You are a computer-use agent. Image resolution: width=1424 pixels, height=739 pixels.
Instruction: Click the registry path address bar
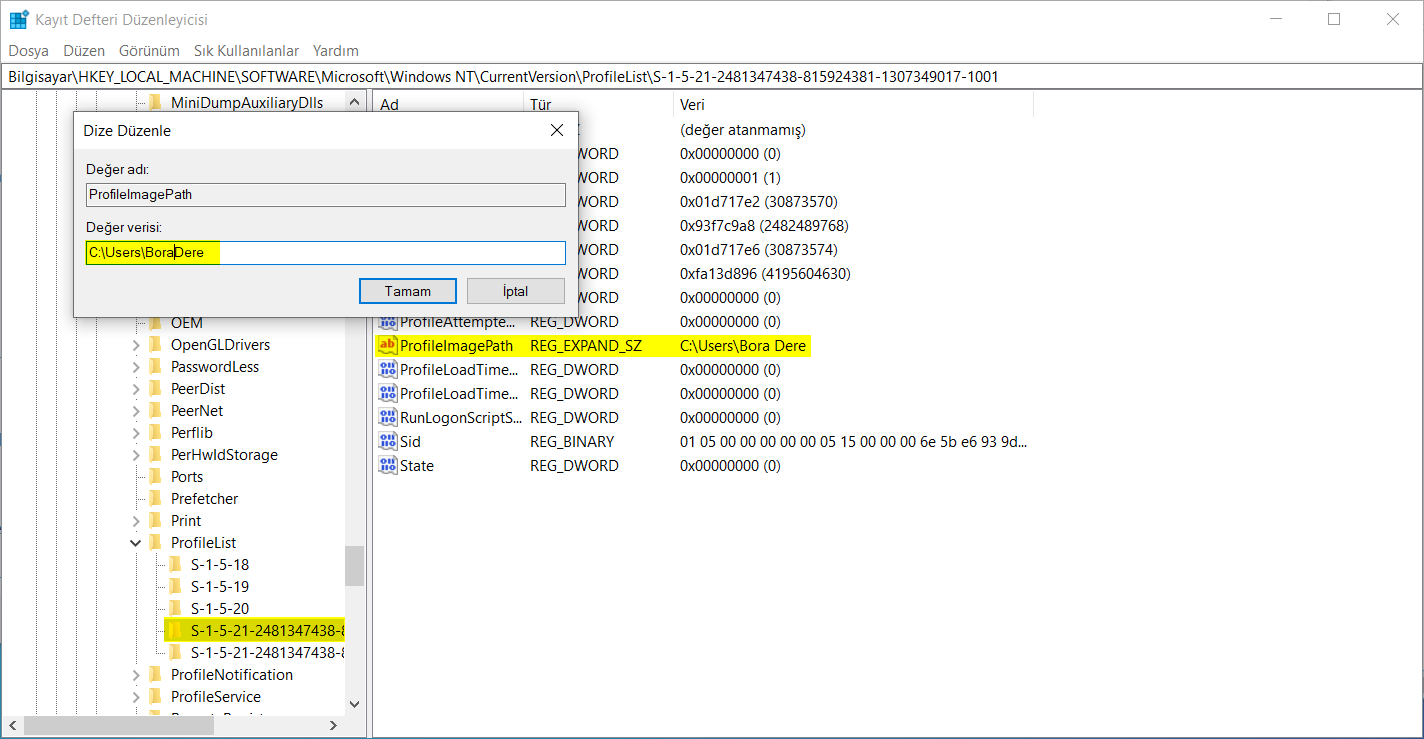[712, 76]
